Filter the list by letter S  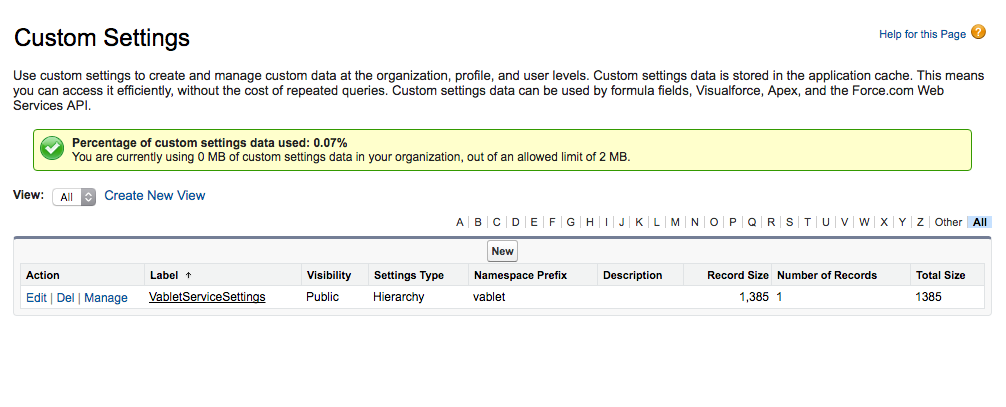790,222
